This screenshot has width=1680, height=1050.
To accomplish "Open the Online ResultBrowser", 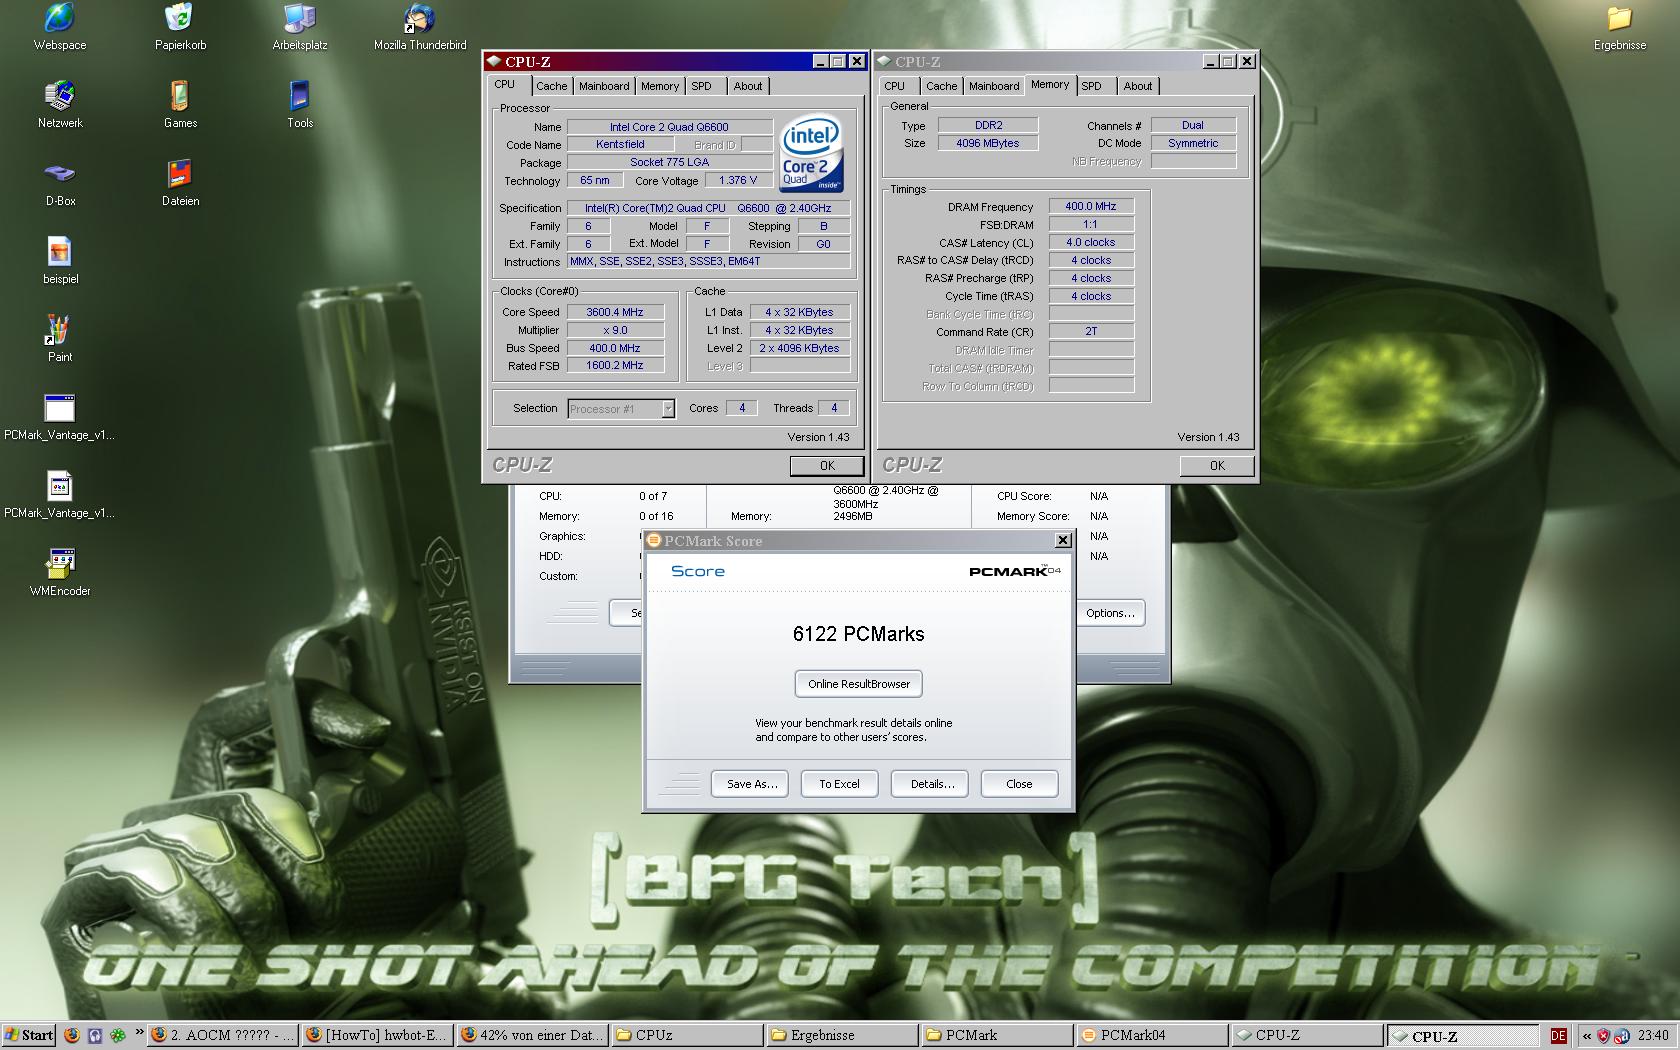I will (x=859, y=684).
